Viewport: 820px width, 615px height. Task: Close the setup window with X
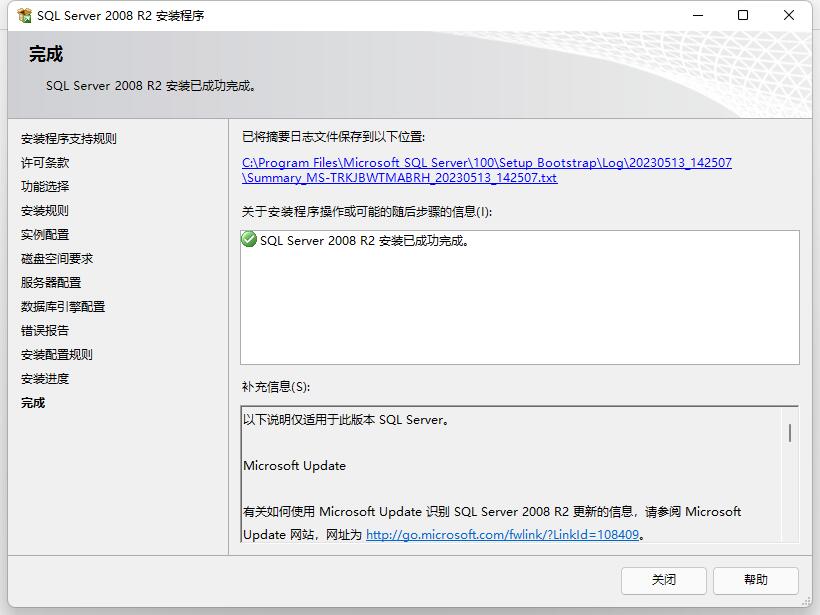[789, 15]
